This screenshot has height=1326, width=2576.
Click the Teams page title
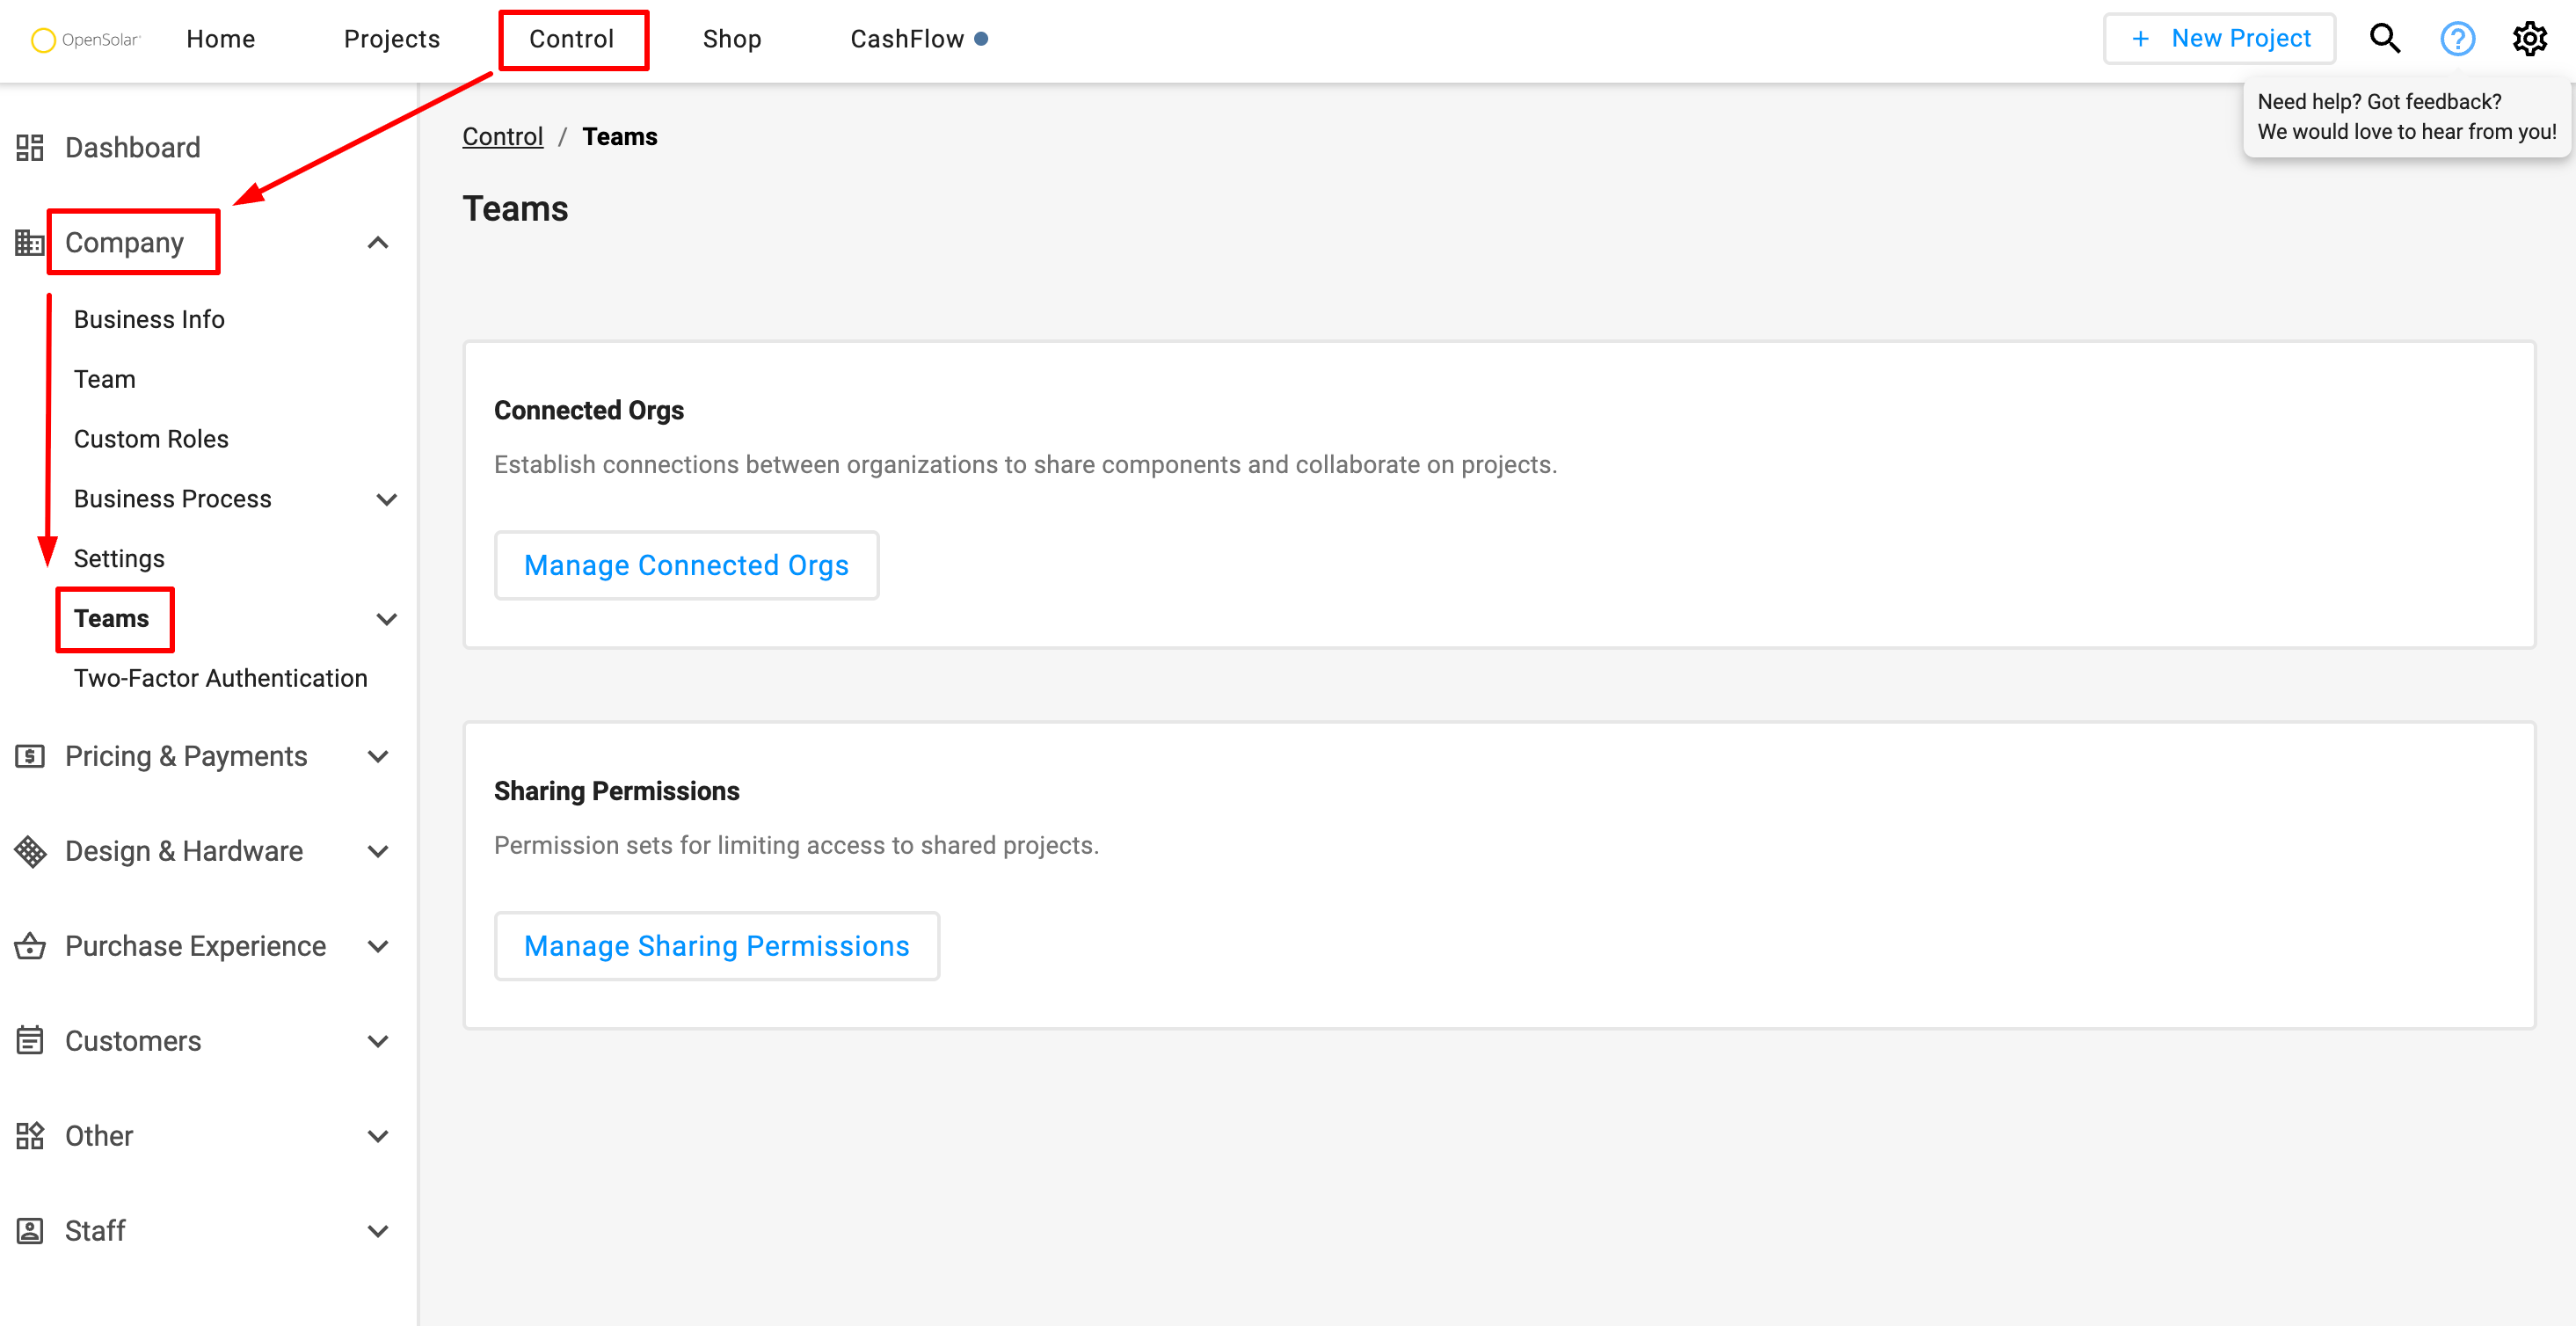tap(516, 209)
